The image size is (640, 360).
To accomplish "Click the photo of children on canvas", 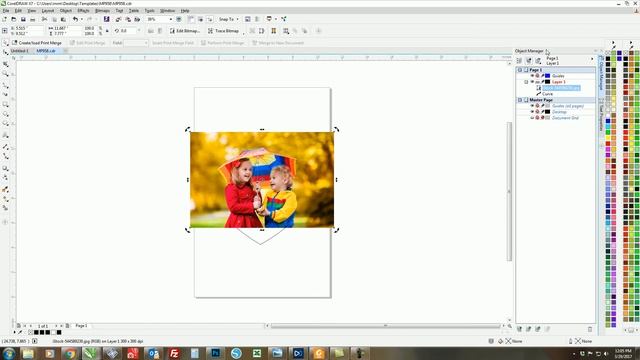I will point(262,180).
